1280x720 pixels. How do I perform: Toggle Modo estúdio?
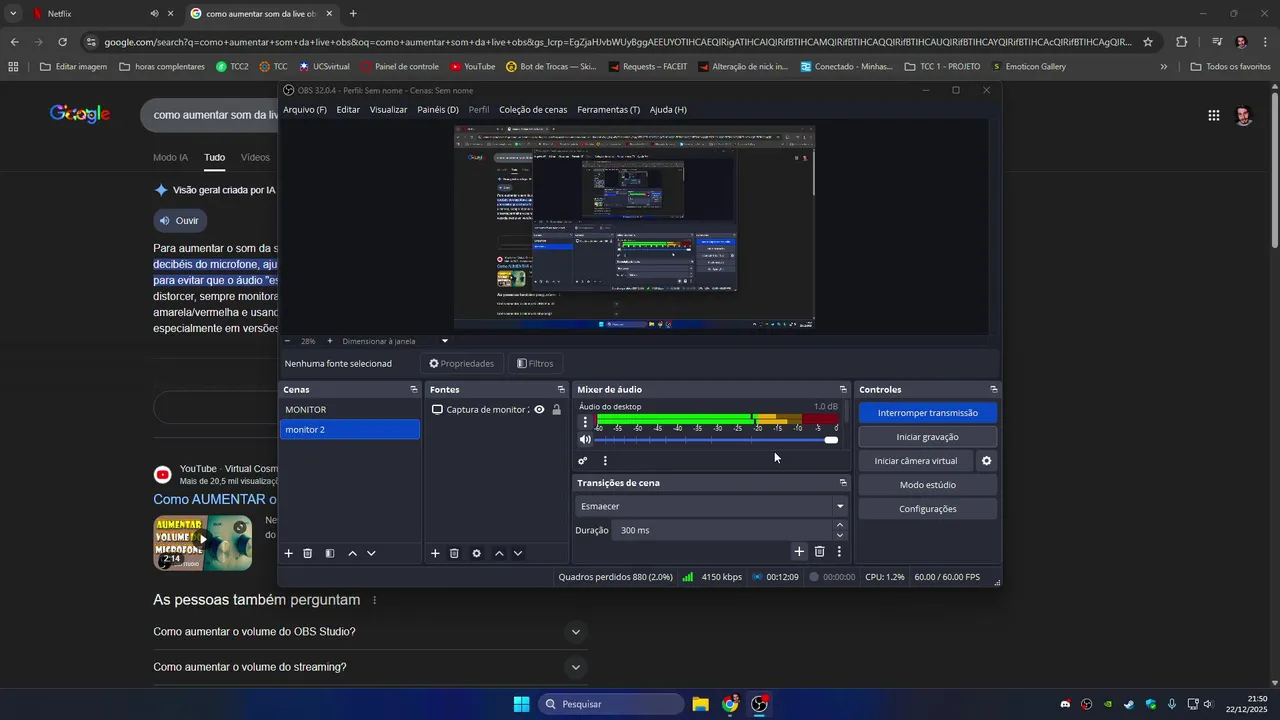coord(928,485)
